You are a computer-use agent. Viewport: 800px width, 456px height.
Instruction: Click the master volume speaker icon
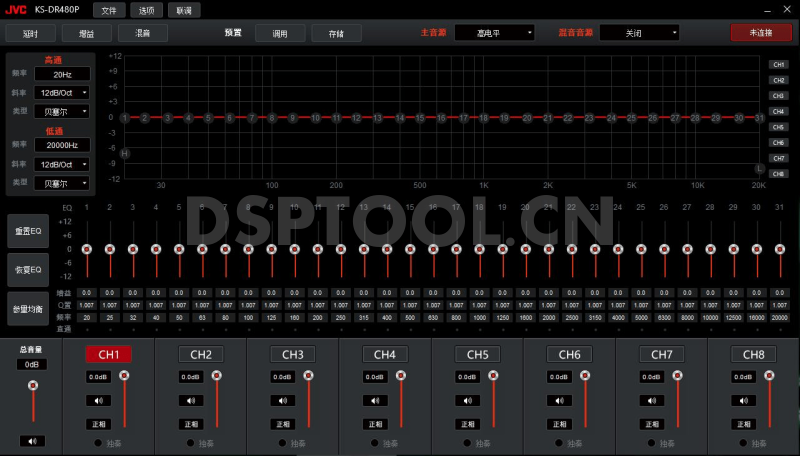tap(32, 440)
